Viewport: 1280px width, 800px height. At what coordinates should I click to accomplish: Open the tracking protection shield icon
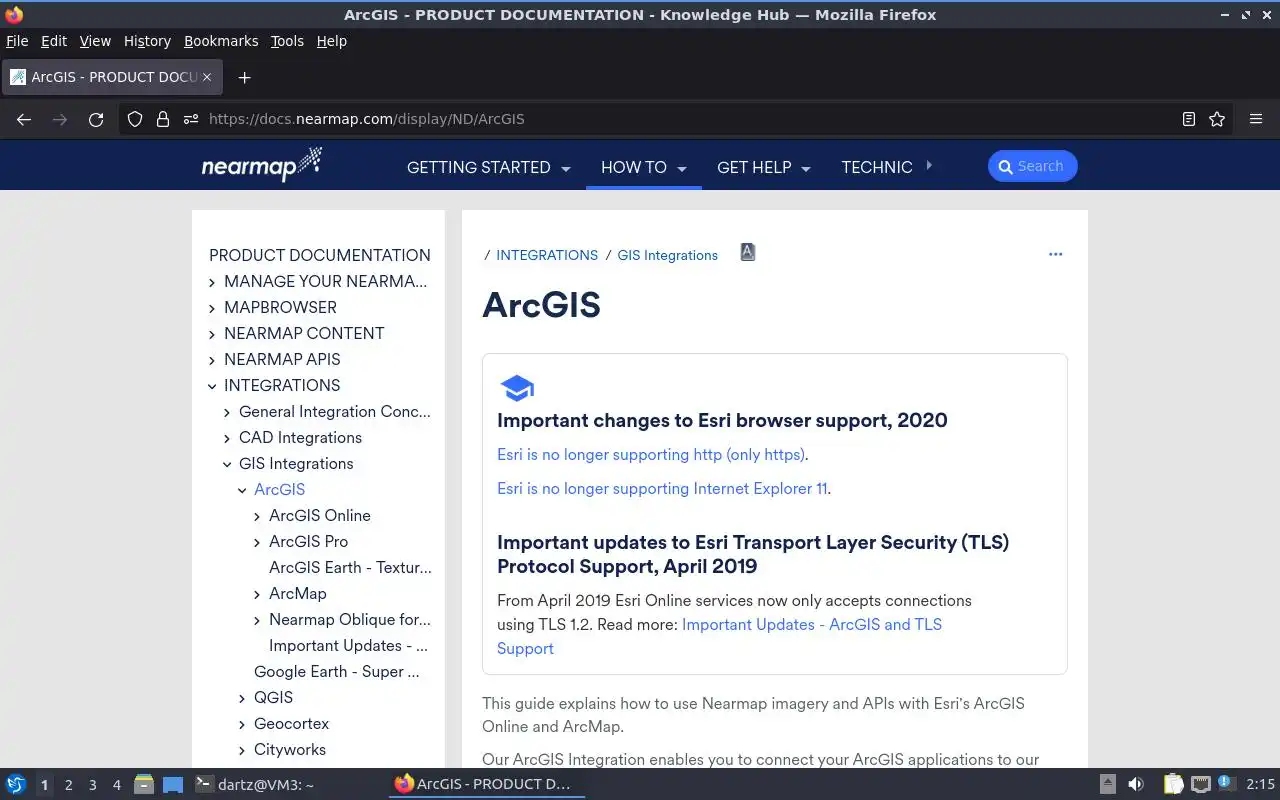[x=135, y=119]
